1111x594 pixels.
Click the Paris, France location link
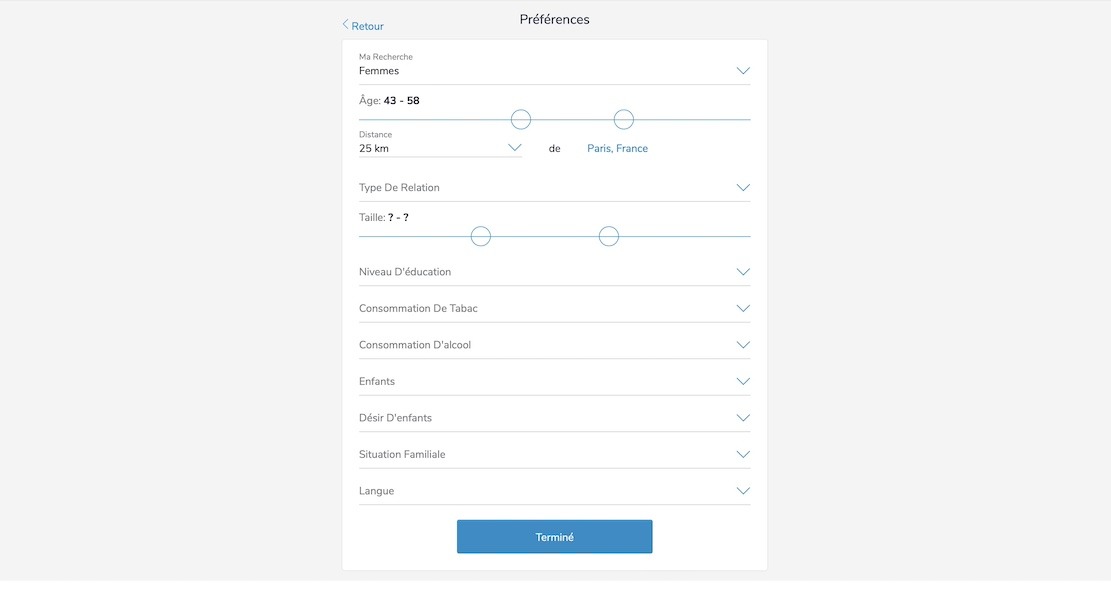pyautogui.click(x=617, y=149)
